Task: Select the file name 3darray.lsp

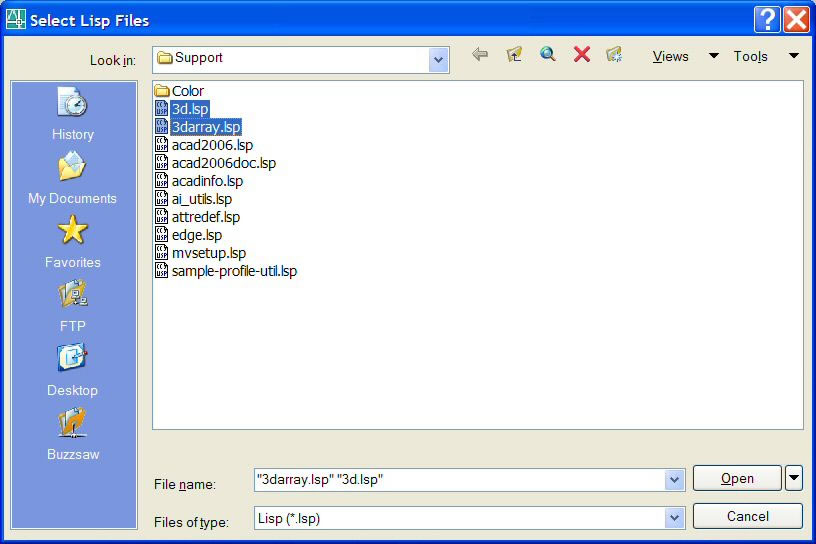Action: pos(206,127)
